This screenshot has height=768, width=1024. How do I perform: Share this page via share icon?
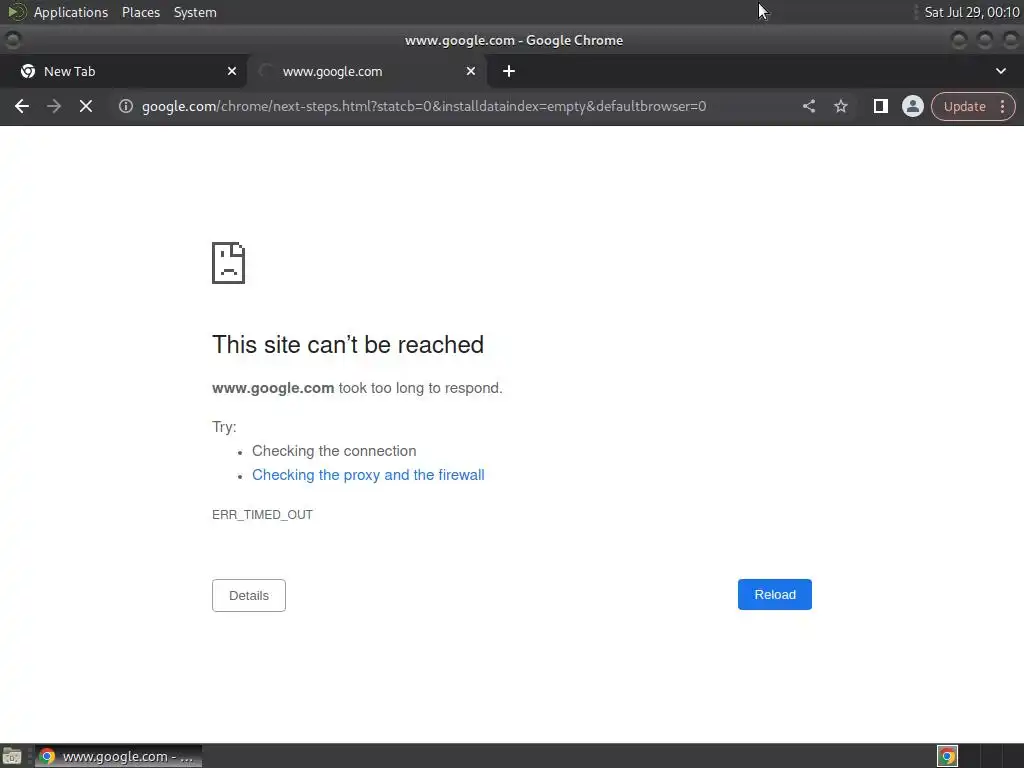[808, 106]
